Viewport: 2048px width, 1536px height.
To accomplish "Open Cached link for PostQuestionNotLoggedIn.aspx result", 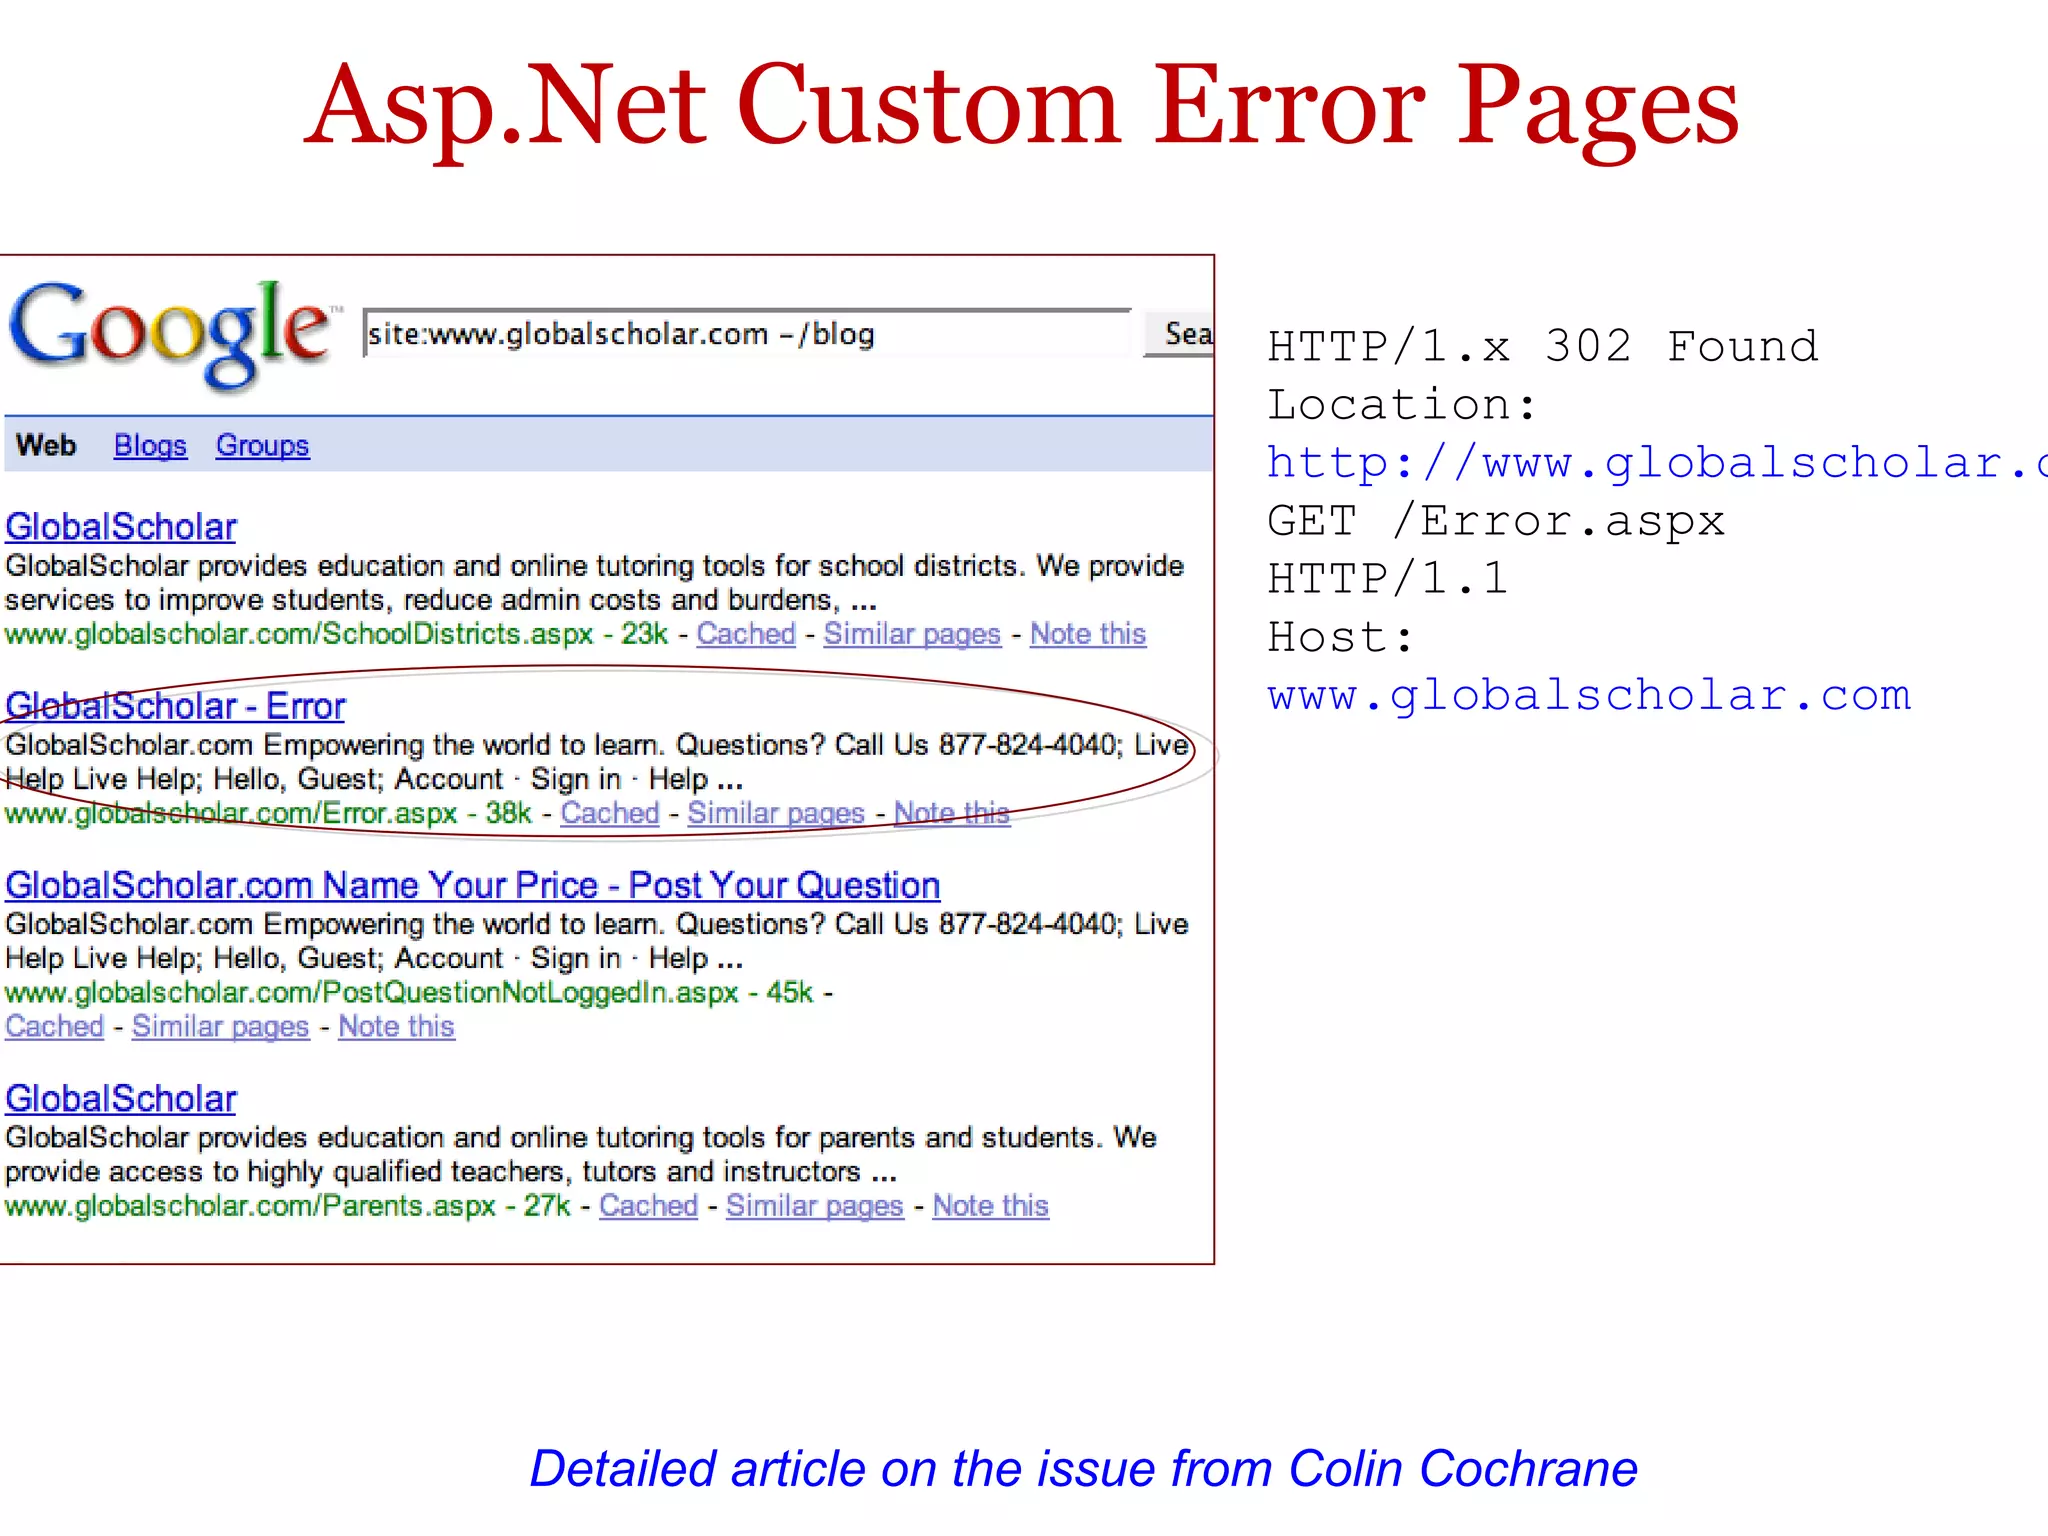I will pyautogui.click(x=54, y=1026).
